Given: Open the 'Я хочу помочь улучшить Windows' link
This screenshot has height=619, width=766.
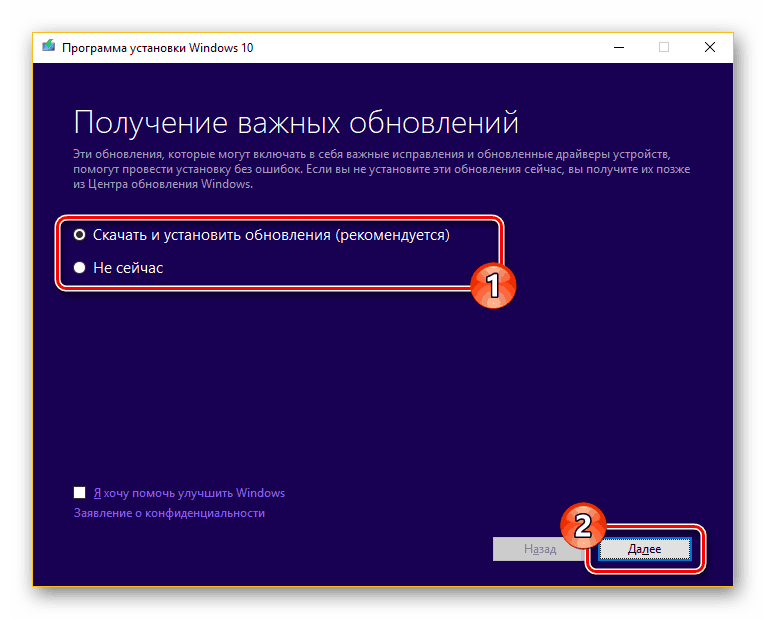Looking at the screenshot, I should 189,493.
